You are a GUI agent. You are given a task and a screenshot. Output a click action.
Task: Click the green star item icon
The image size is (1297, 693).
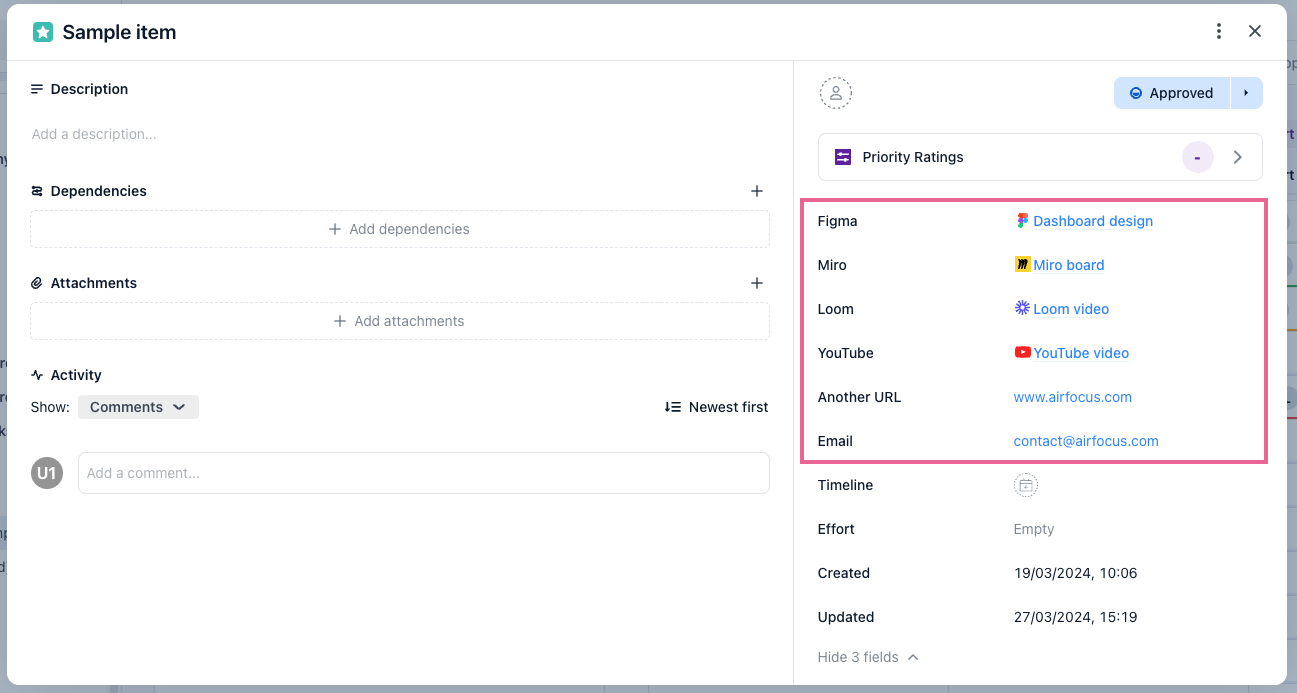pyautogui.click(x=43, y=32)
